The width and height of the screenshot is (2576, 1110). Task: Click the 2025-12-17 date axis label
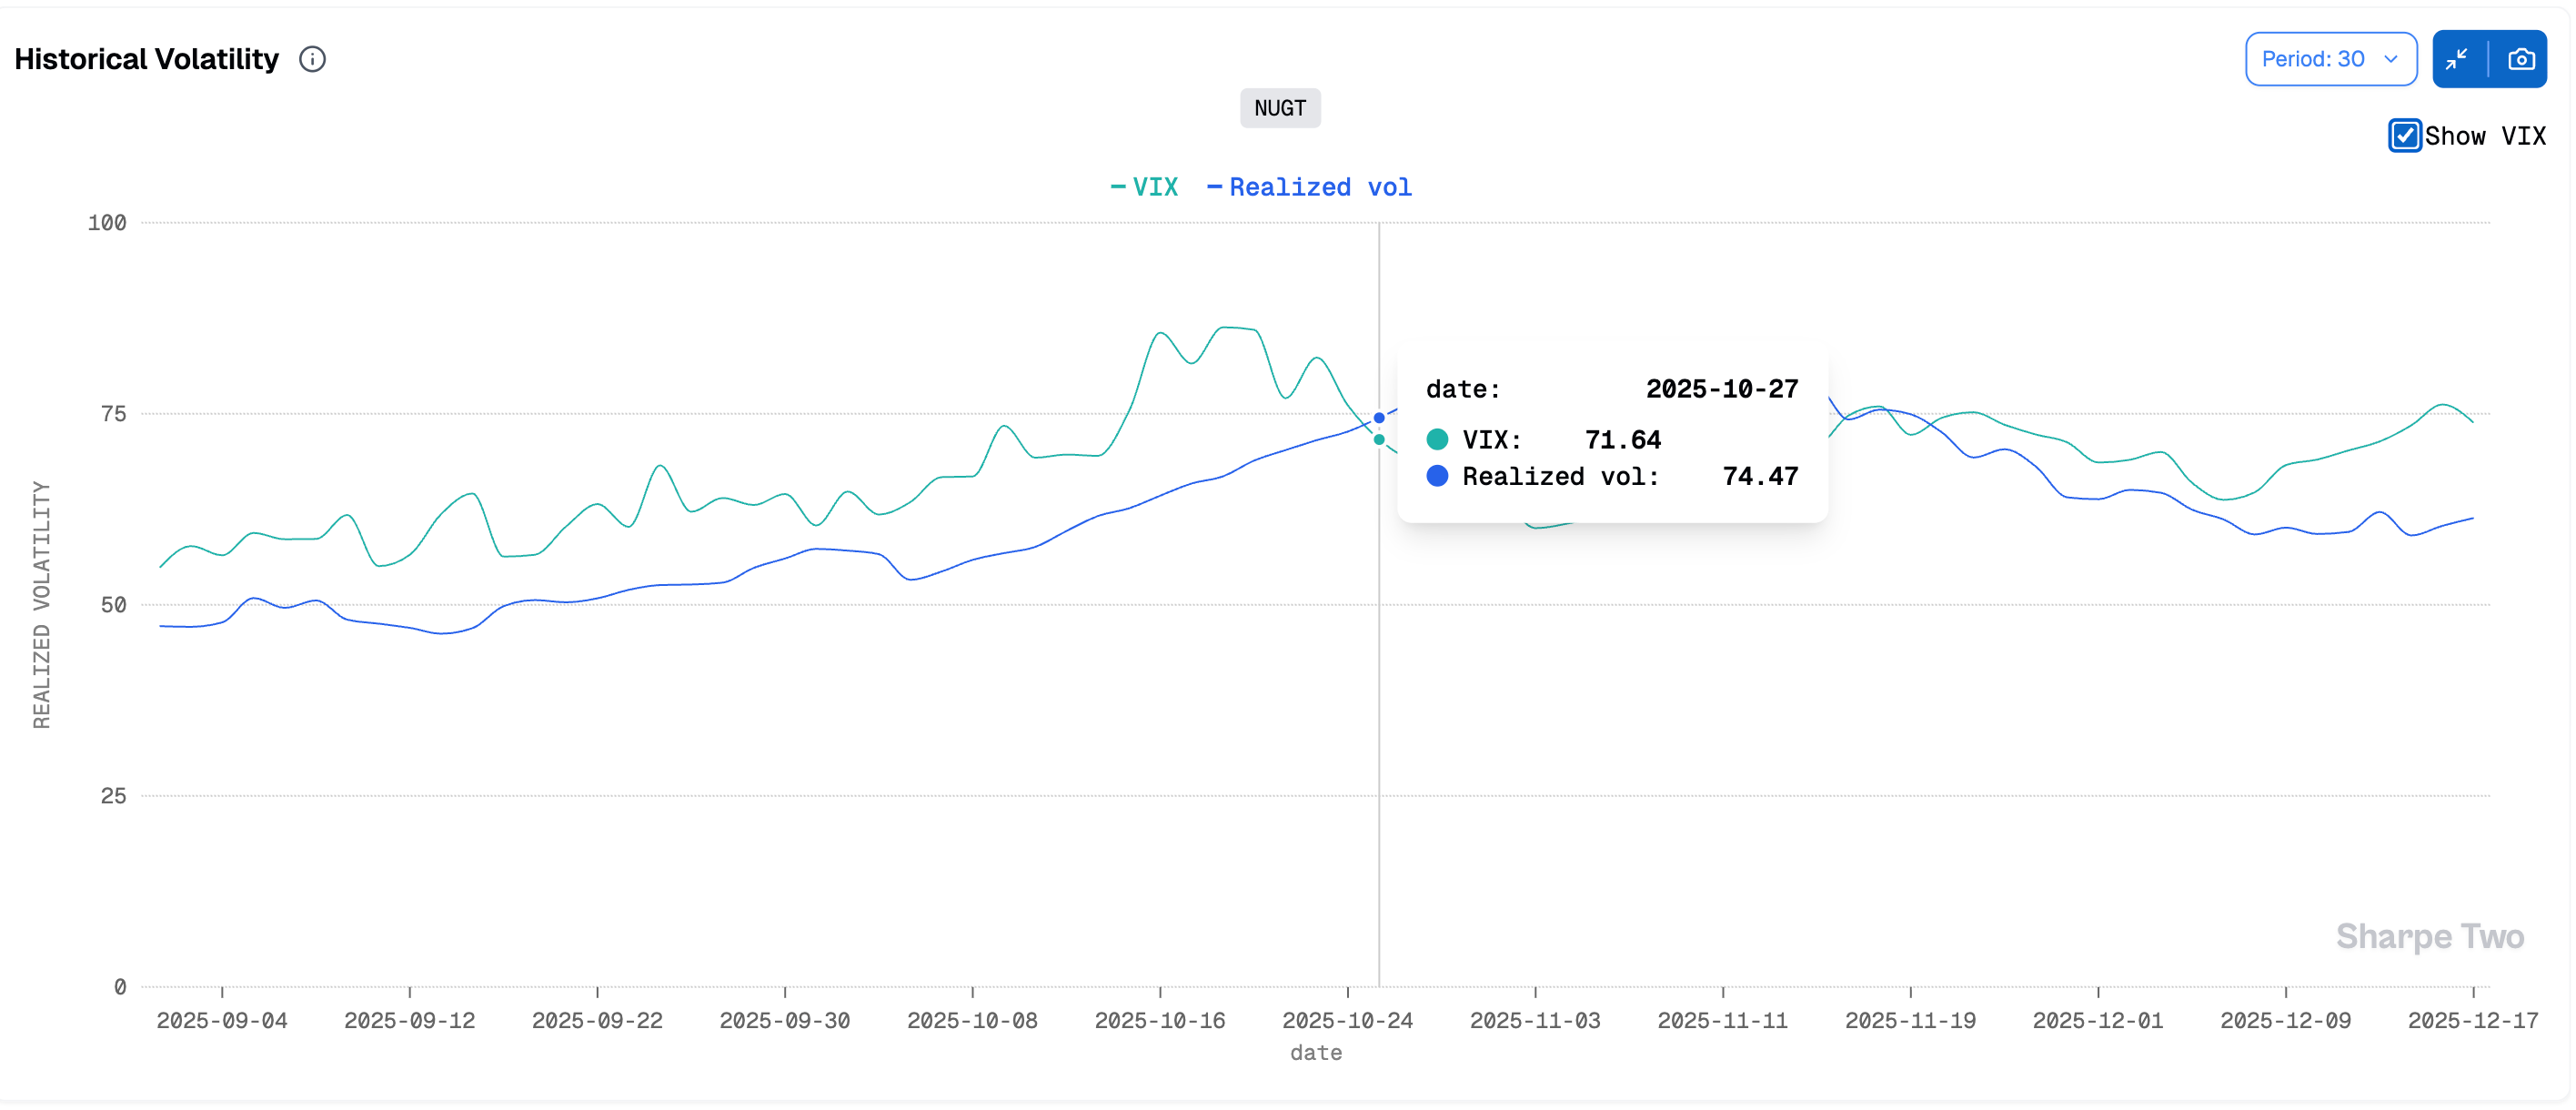coord(2472,1020)
